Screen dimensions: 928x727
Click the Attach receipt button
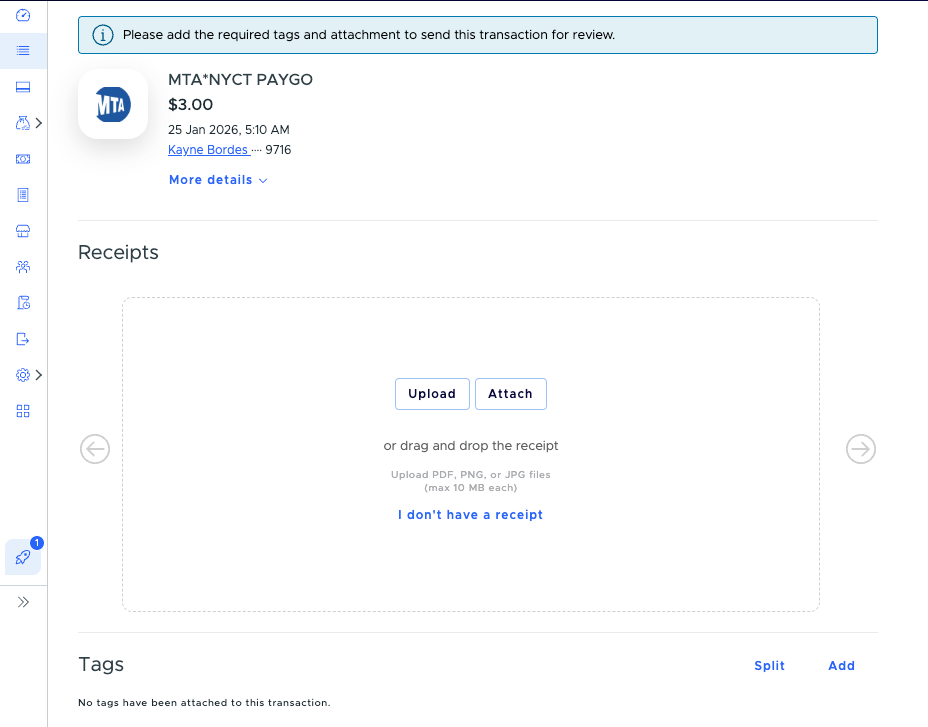[511, 394]
